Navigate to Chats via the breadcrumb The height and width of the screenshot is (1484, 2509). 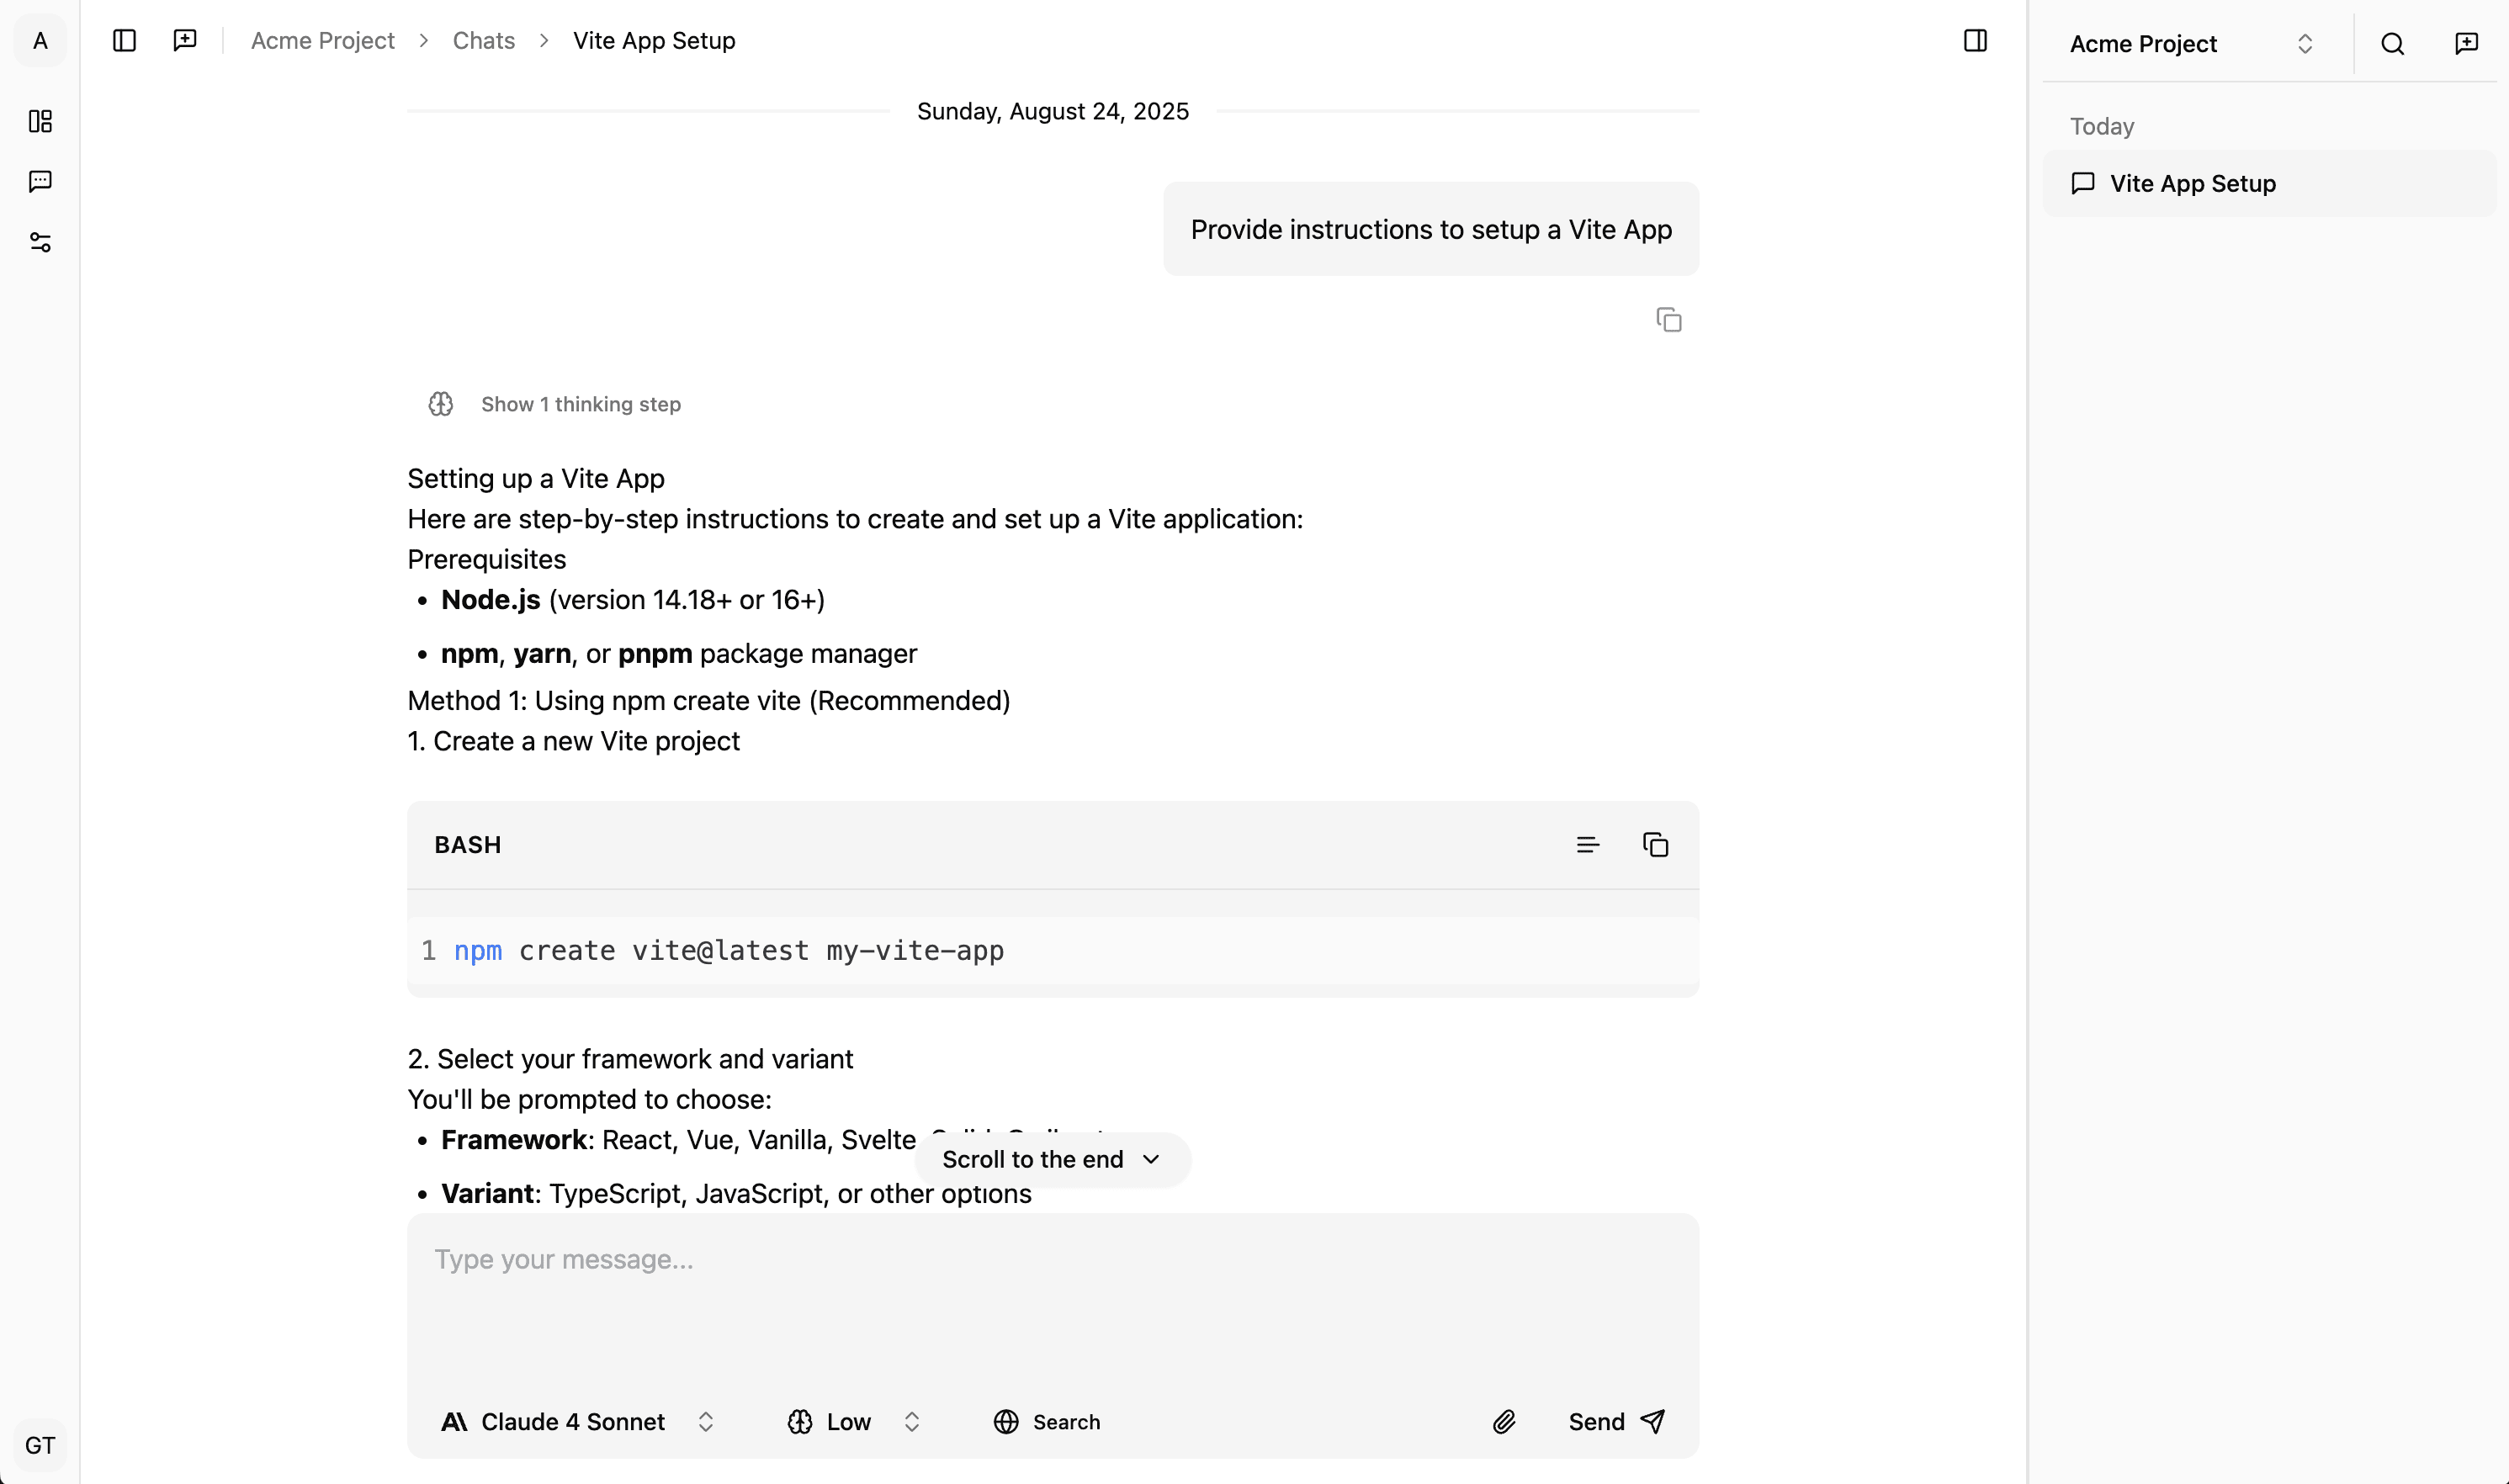tap(483, 40)
